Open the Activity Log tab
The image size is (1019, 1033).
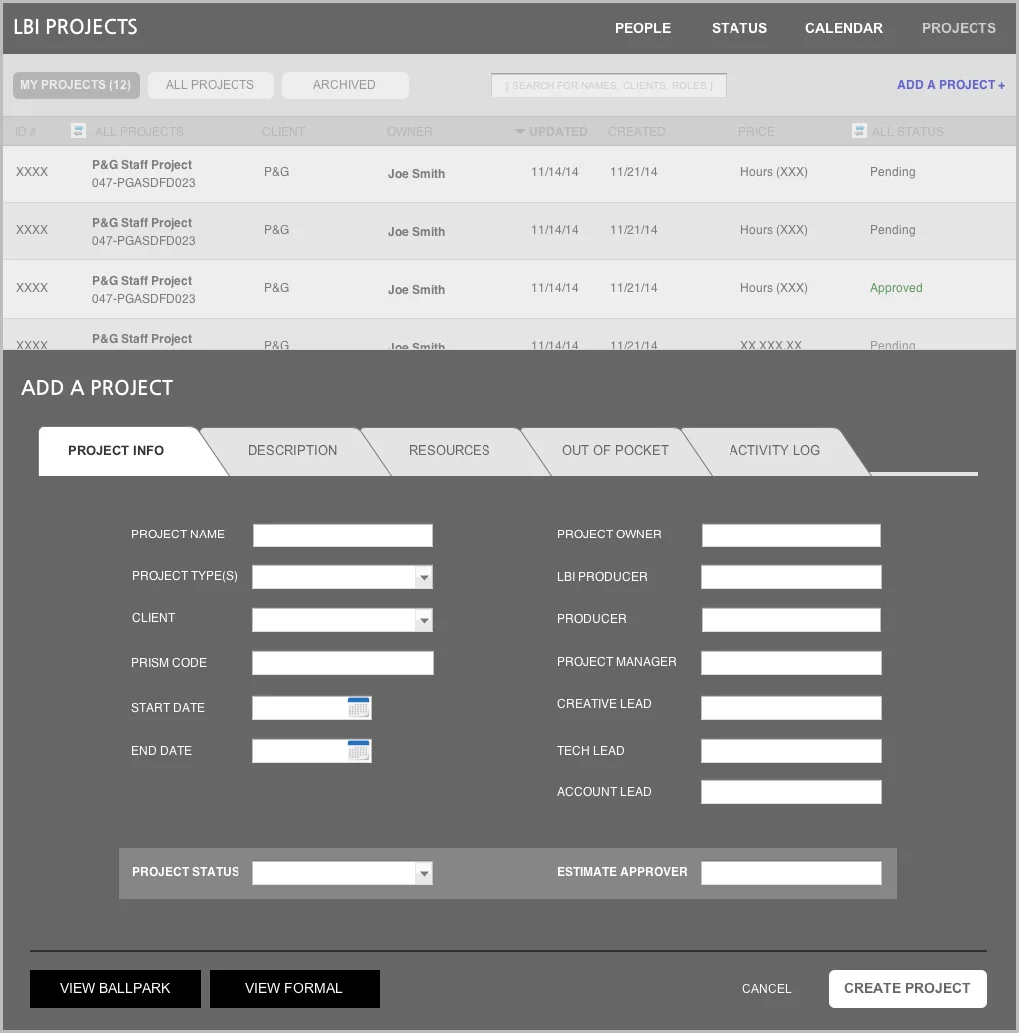coord(775,451)
